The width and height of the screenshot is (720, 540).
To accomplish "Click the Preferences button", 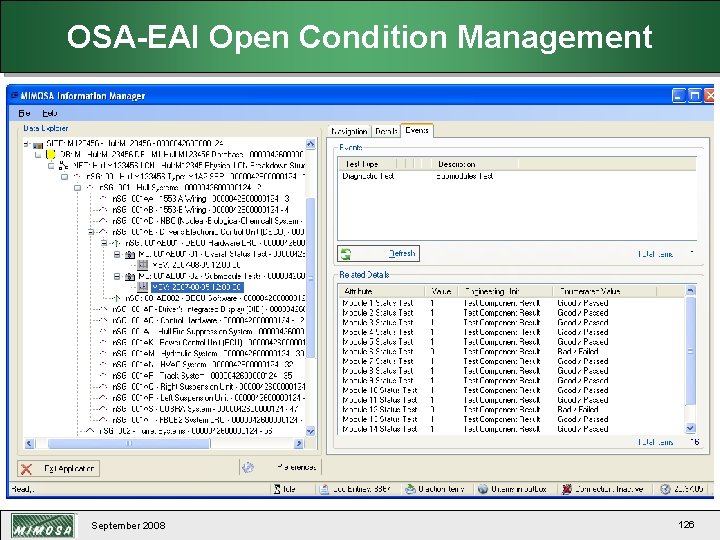I will 280,467.
